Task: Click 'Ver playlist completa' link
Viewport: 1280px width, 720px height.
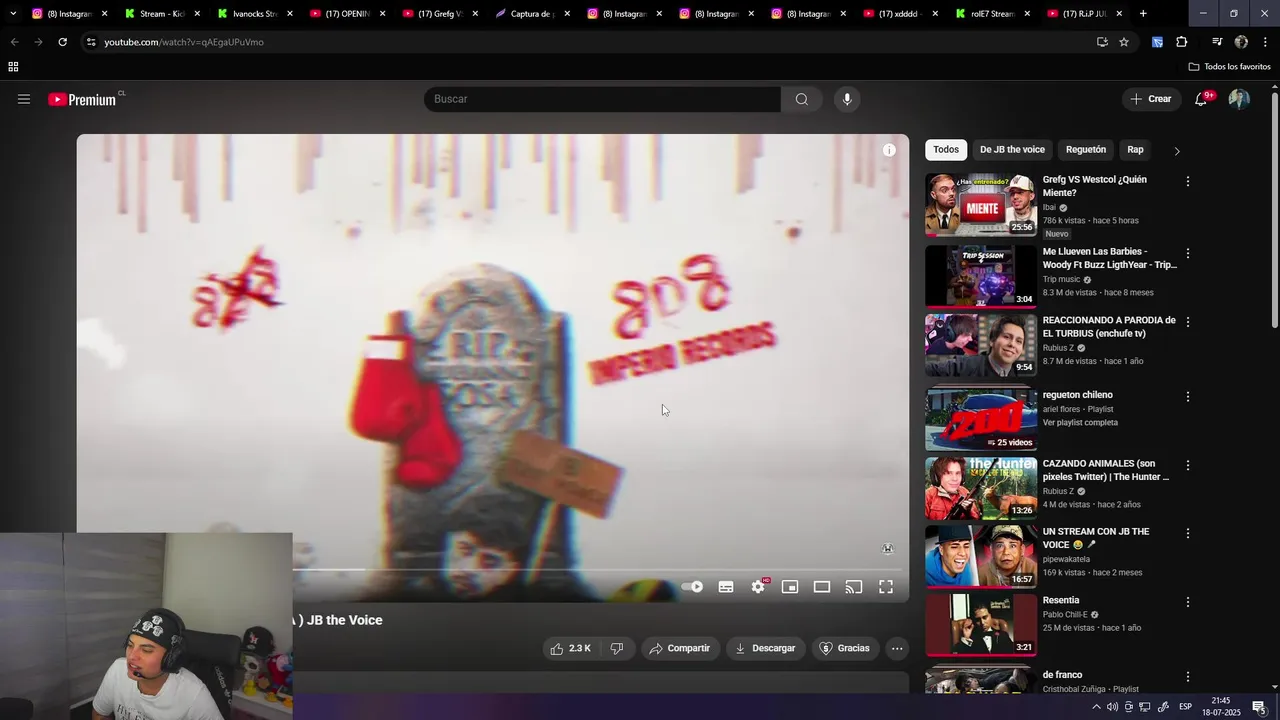Action: point(1080,423)
